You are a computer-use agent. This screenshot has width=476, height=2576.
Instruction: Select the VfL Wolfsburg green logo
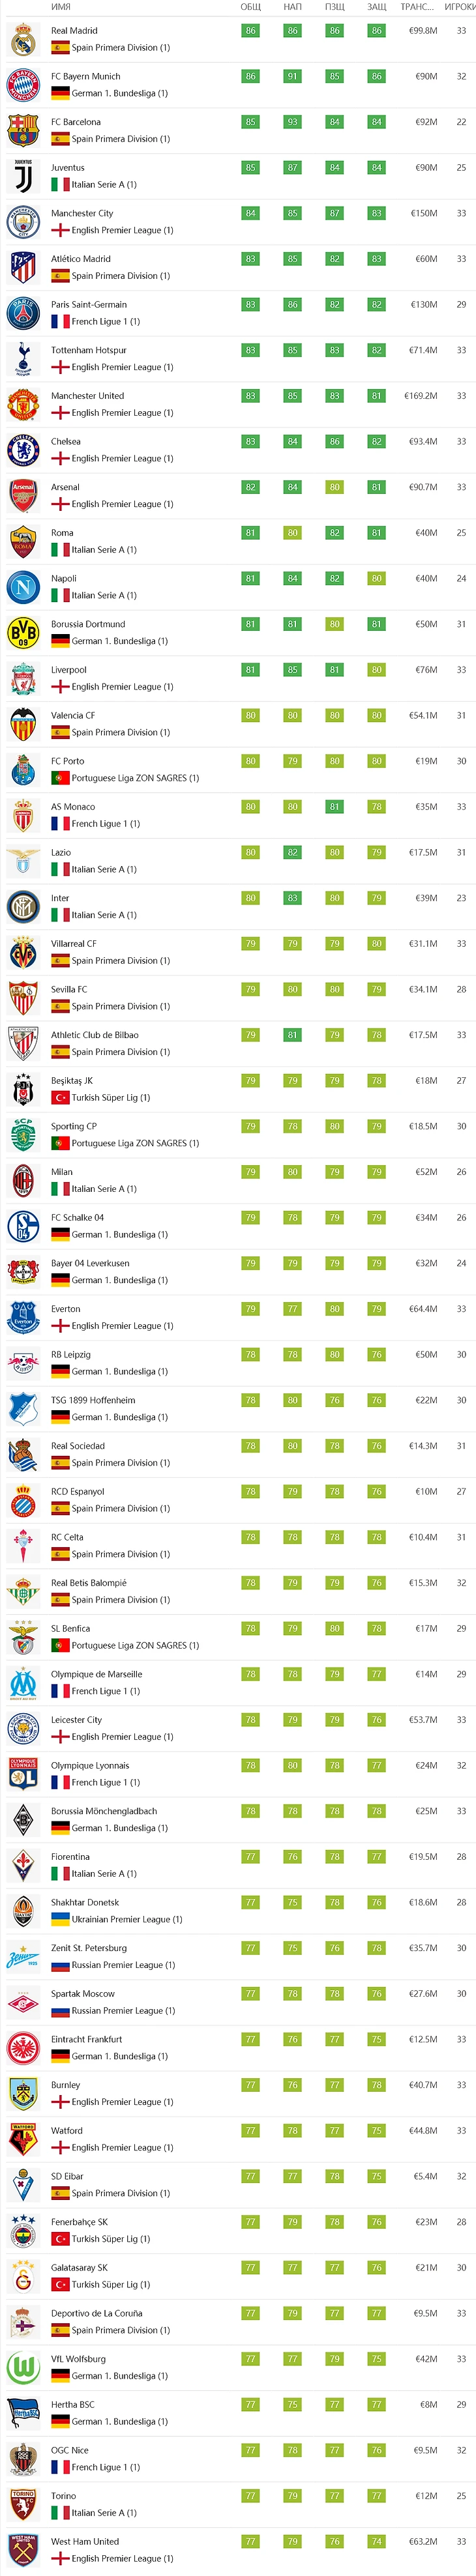pyautogui.click(x=23, y=2367)
